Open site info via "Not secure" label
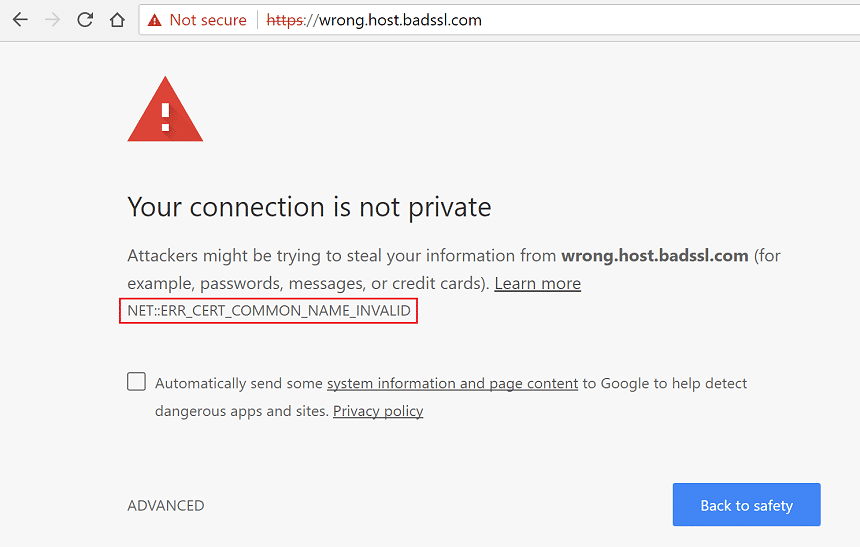This screenshot has height=547, width=860. click(208, 20)
